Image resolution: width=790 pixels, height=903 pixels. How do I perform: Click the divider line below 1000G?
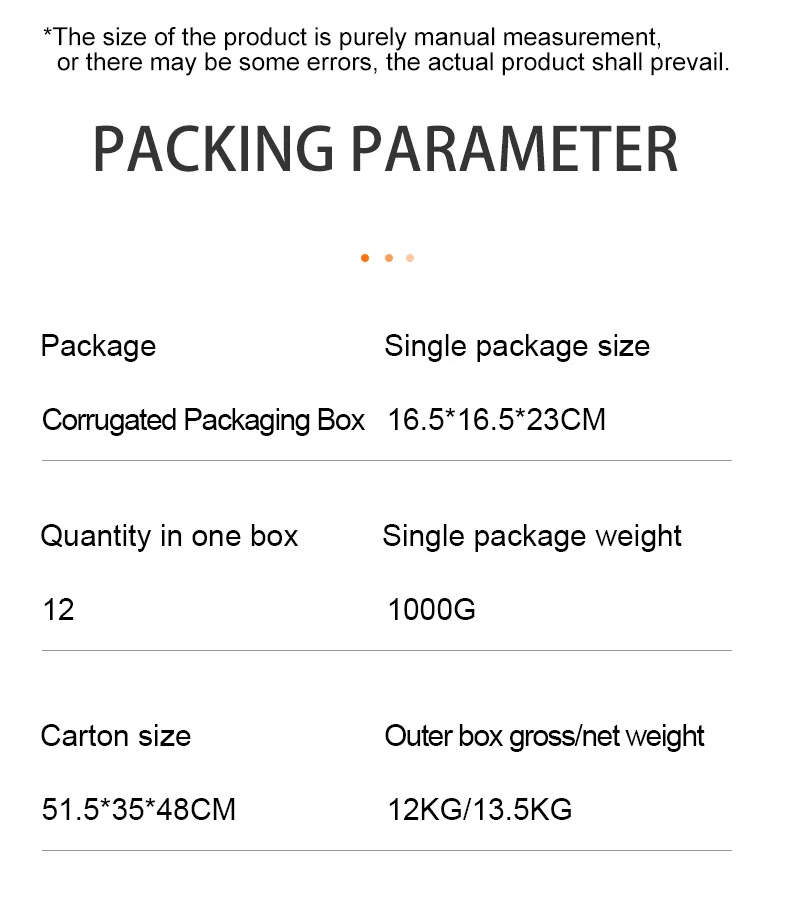(x=386, y=651)
